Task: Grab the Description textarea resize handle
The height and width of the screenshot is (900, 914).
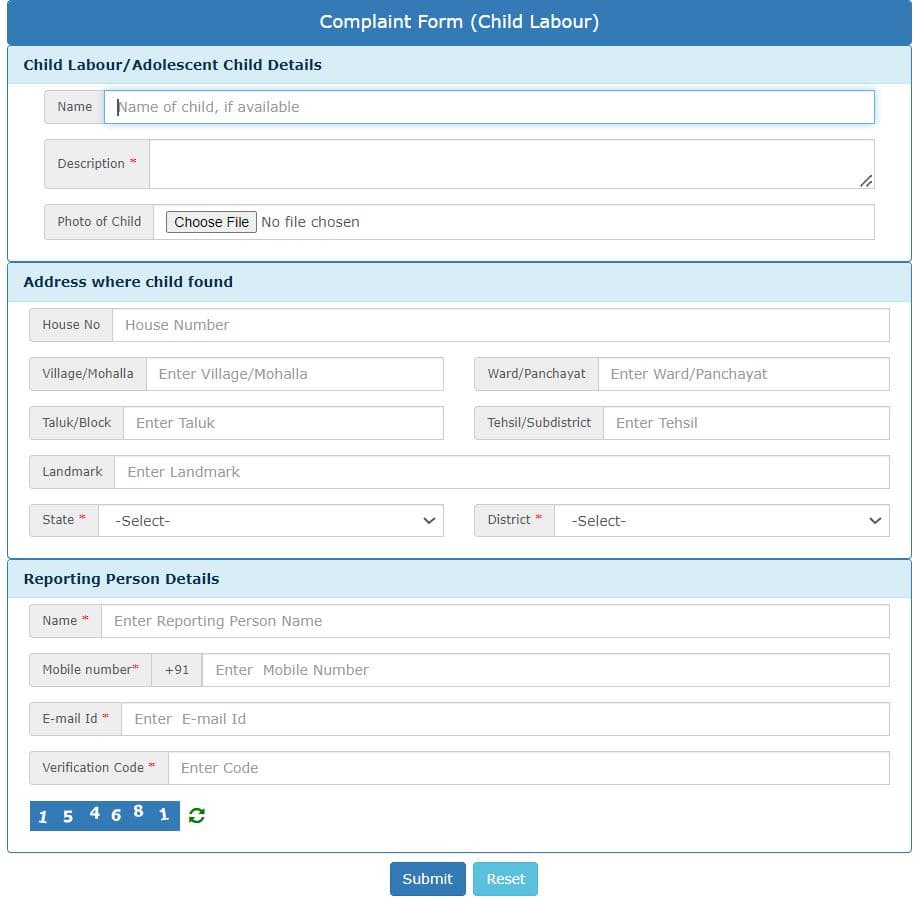Action: (x=866, y=181)
